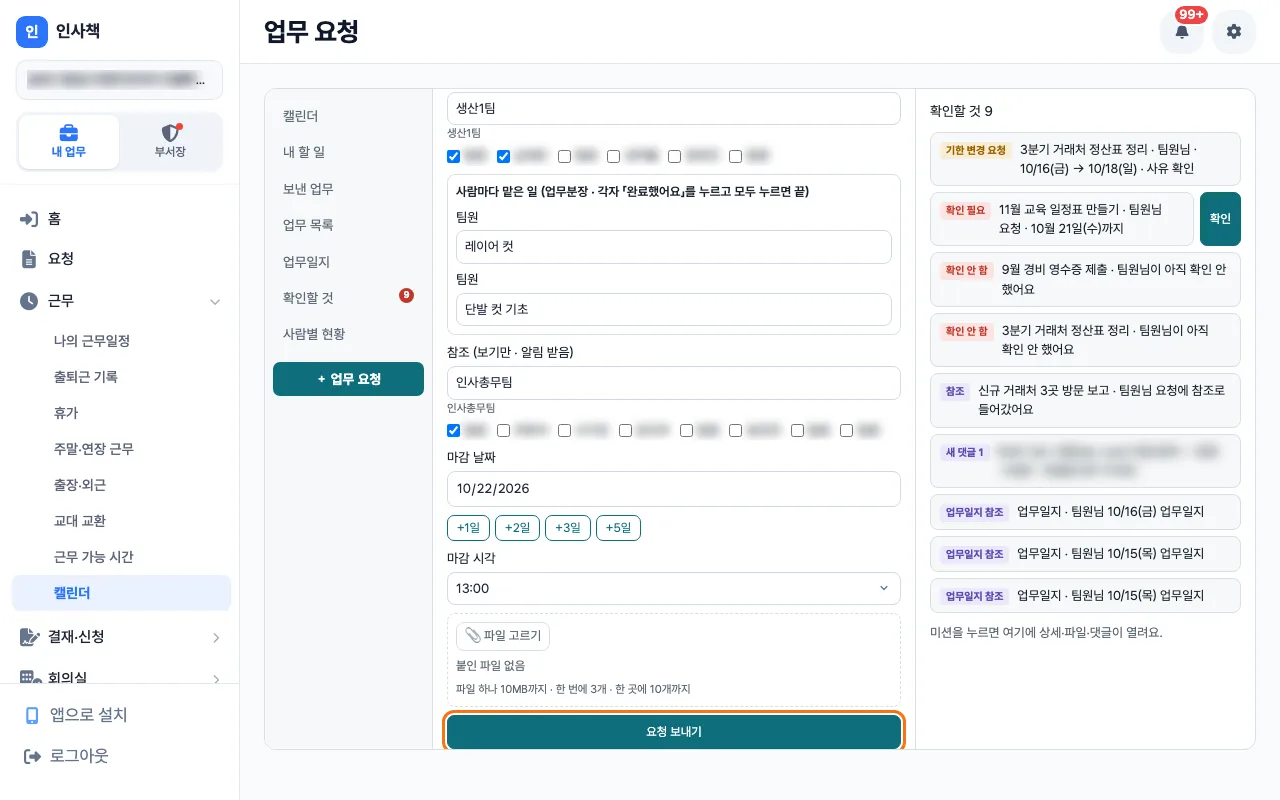Collapse the 근무 section chevron
The height and width of the screenshot is (800, 1280).
click(215, 301)
